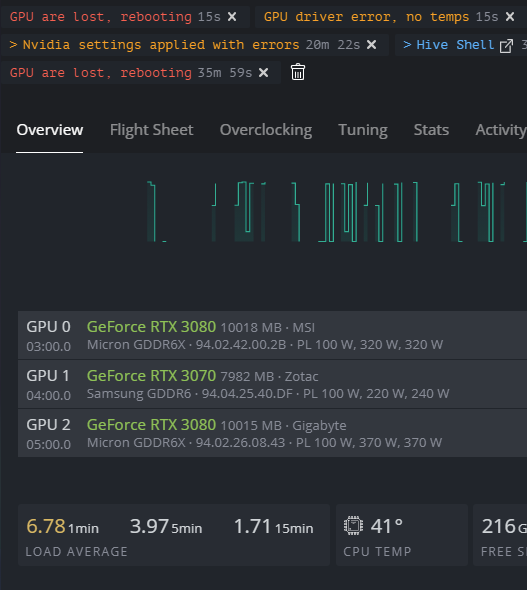
Task: Click the CPU chip icon next to 41°
Action: point(353,526)
